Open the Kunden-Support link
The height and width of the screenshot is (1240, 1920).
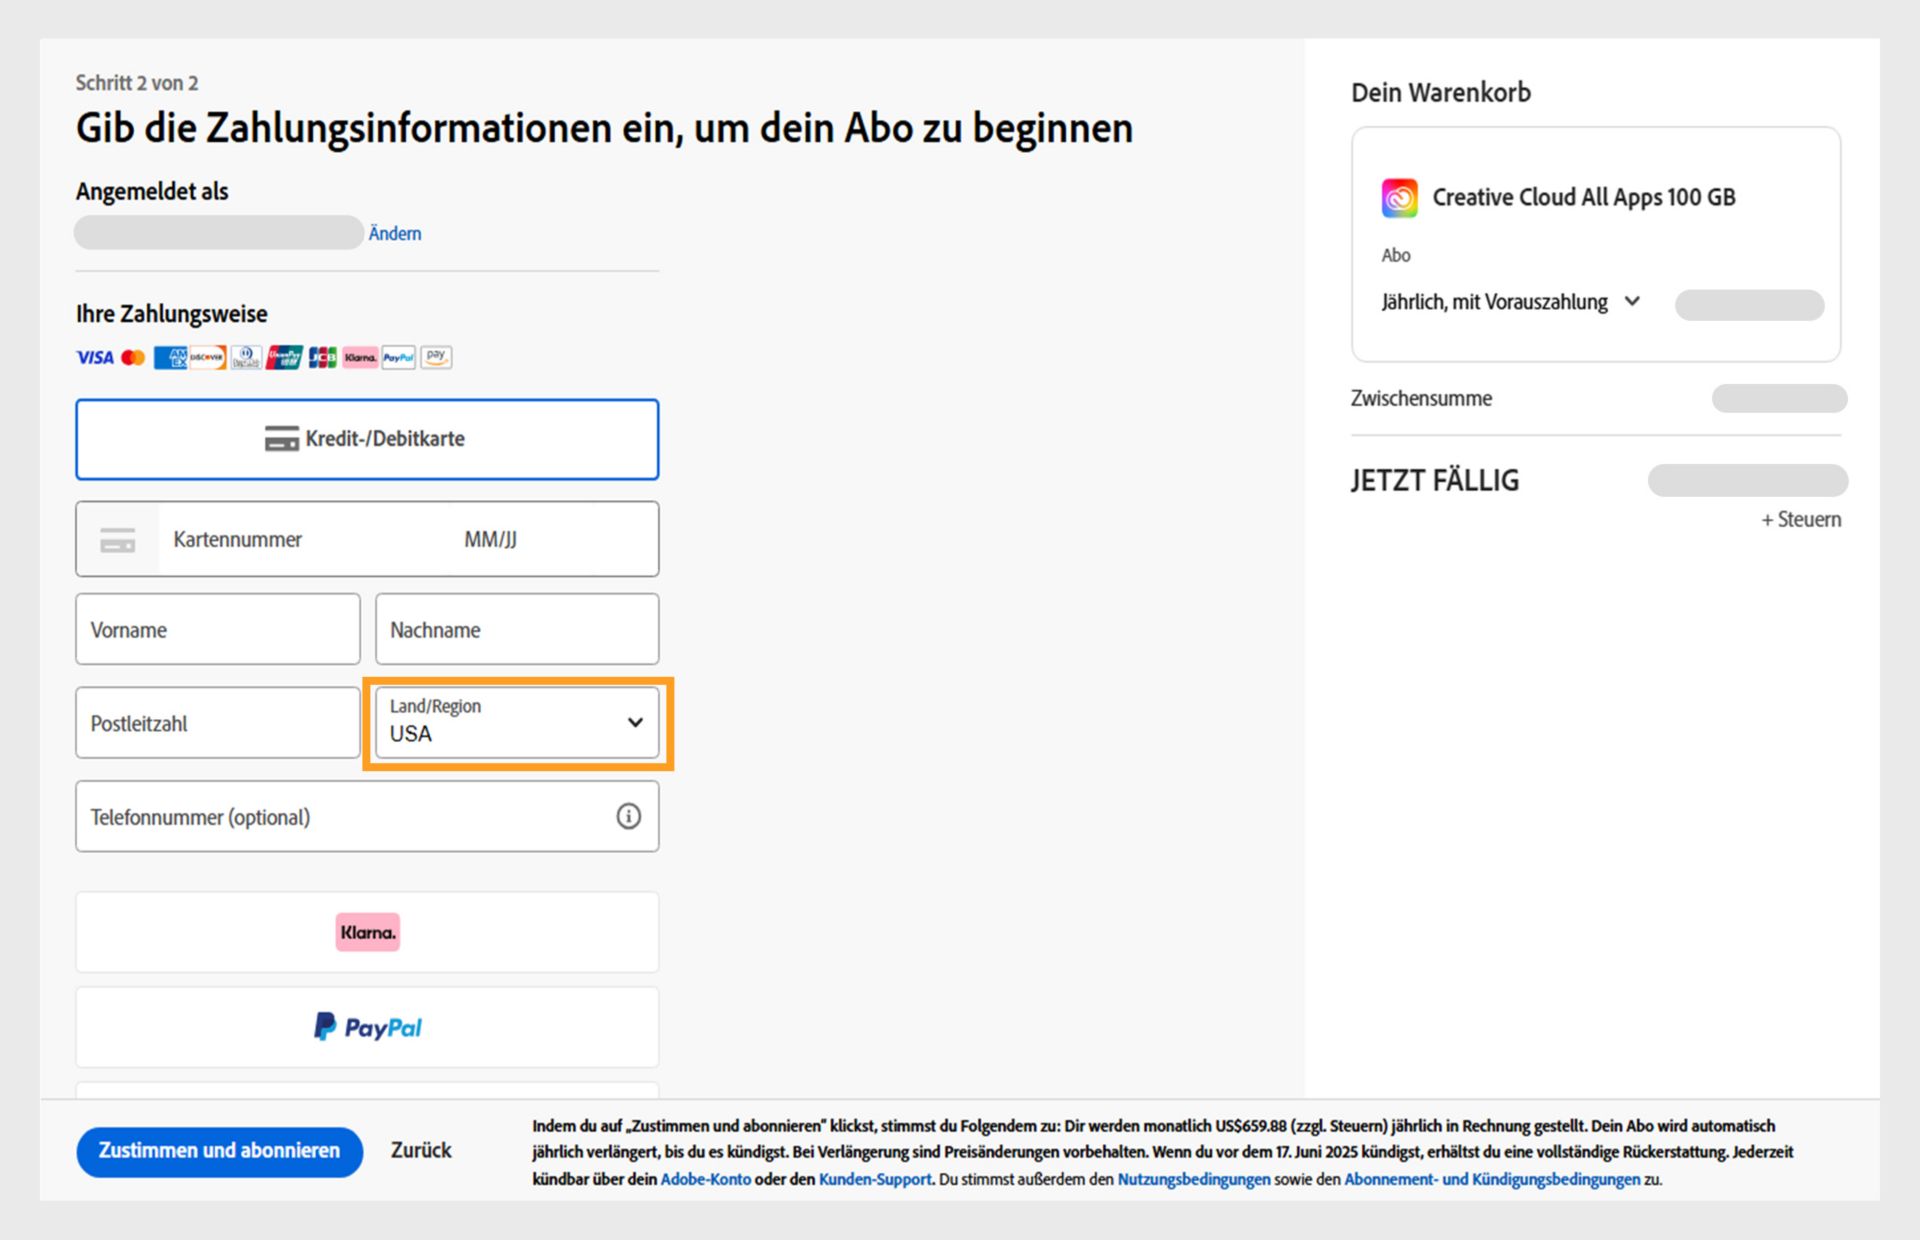pos(875,1179)
